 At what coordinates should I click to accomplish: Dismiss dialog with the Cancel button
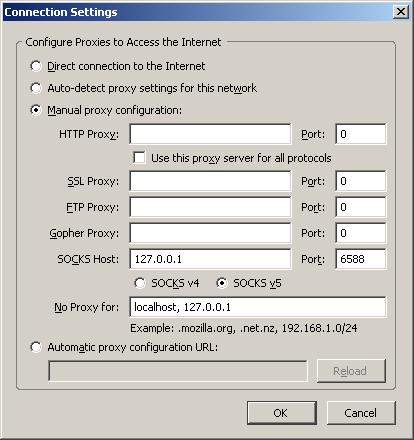tap(361, 413)
